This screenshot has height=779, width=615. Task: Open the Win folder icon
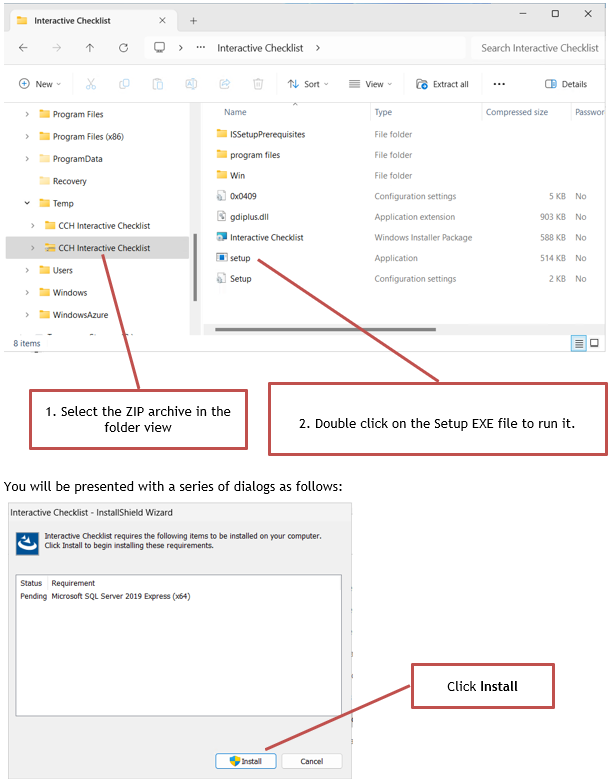222,175
